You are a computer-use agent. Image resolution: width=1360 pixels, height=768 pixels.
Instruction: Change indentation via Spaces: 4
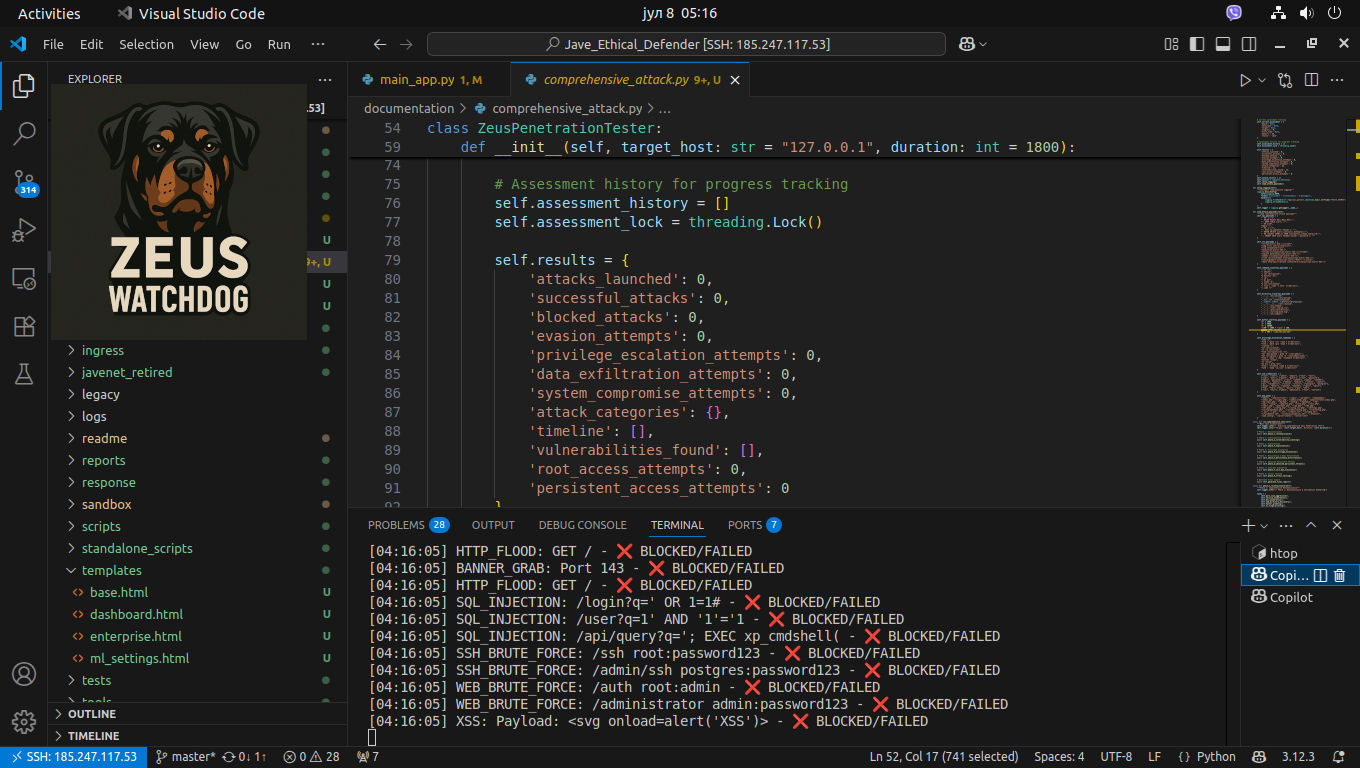click(1059, 757)
